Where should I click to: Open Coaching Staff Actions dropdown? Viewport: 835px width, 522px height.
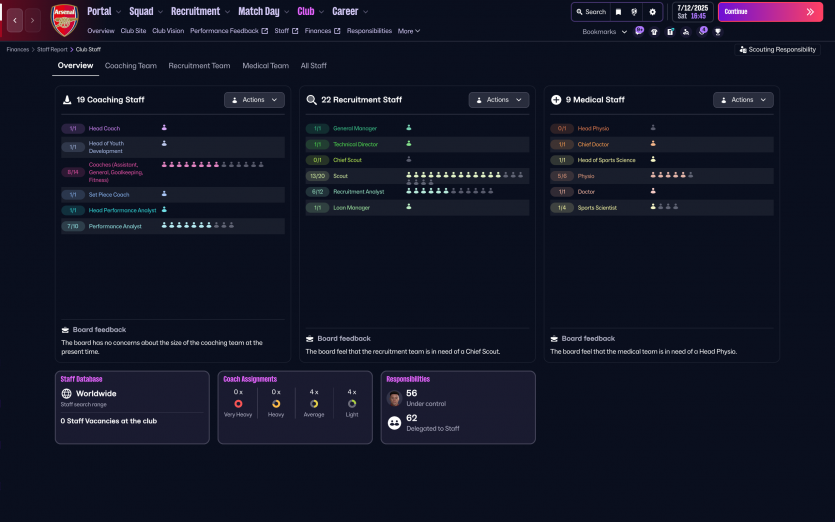click(254, 100)
